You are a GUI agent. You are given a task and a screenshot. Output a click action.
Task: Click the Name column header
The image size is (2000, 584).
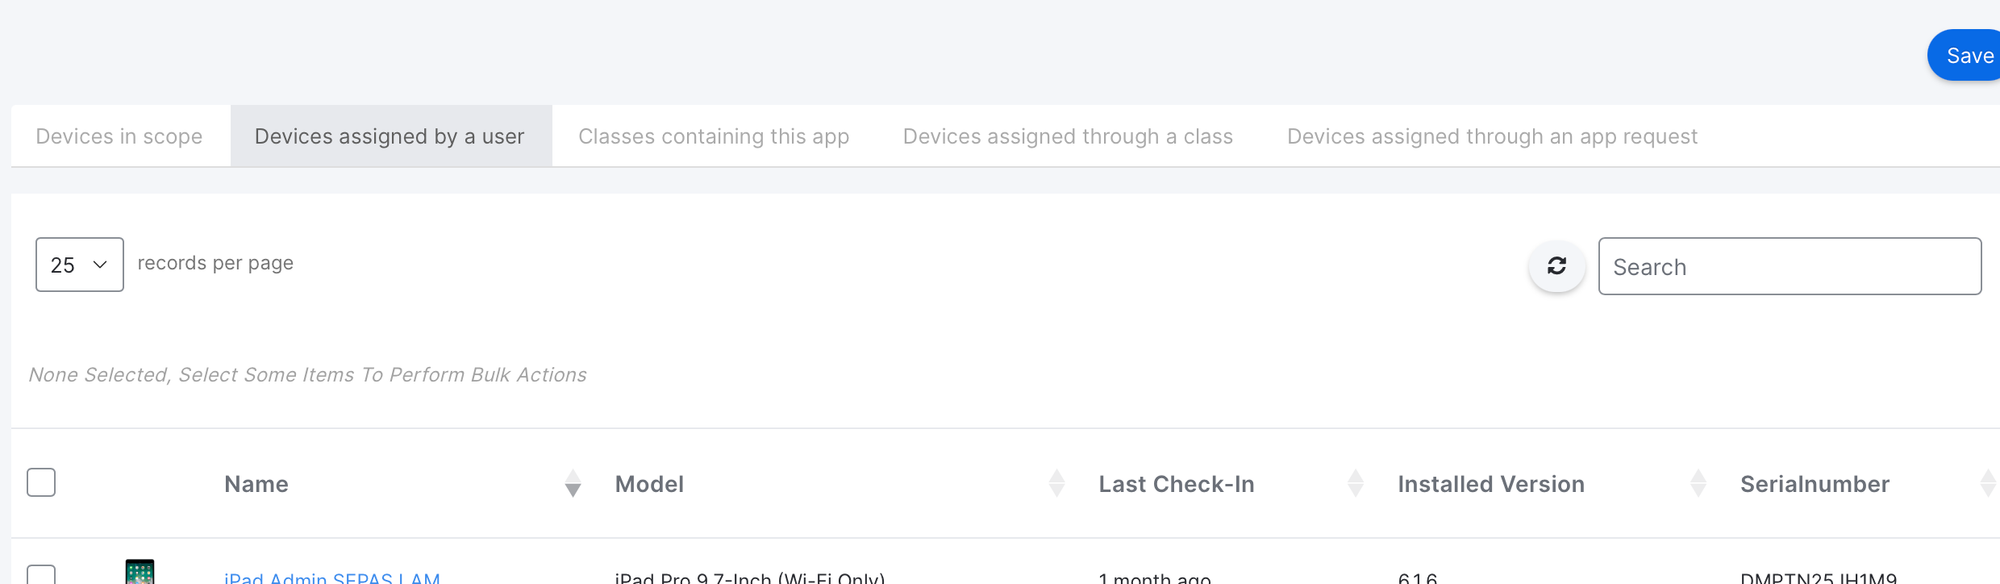[x=256, y=485]
